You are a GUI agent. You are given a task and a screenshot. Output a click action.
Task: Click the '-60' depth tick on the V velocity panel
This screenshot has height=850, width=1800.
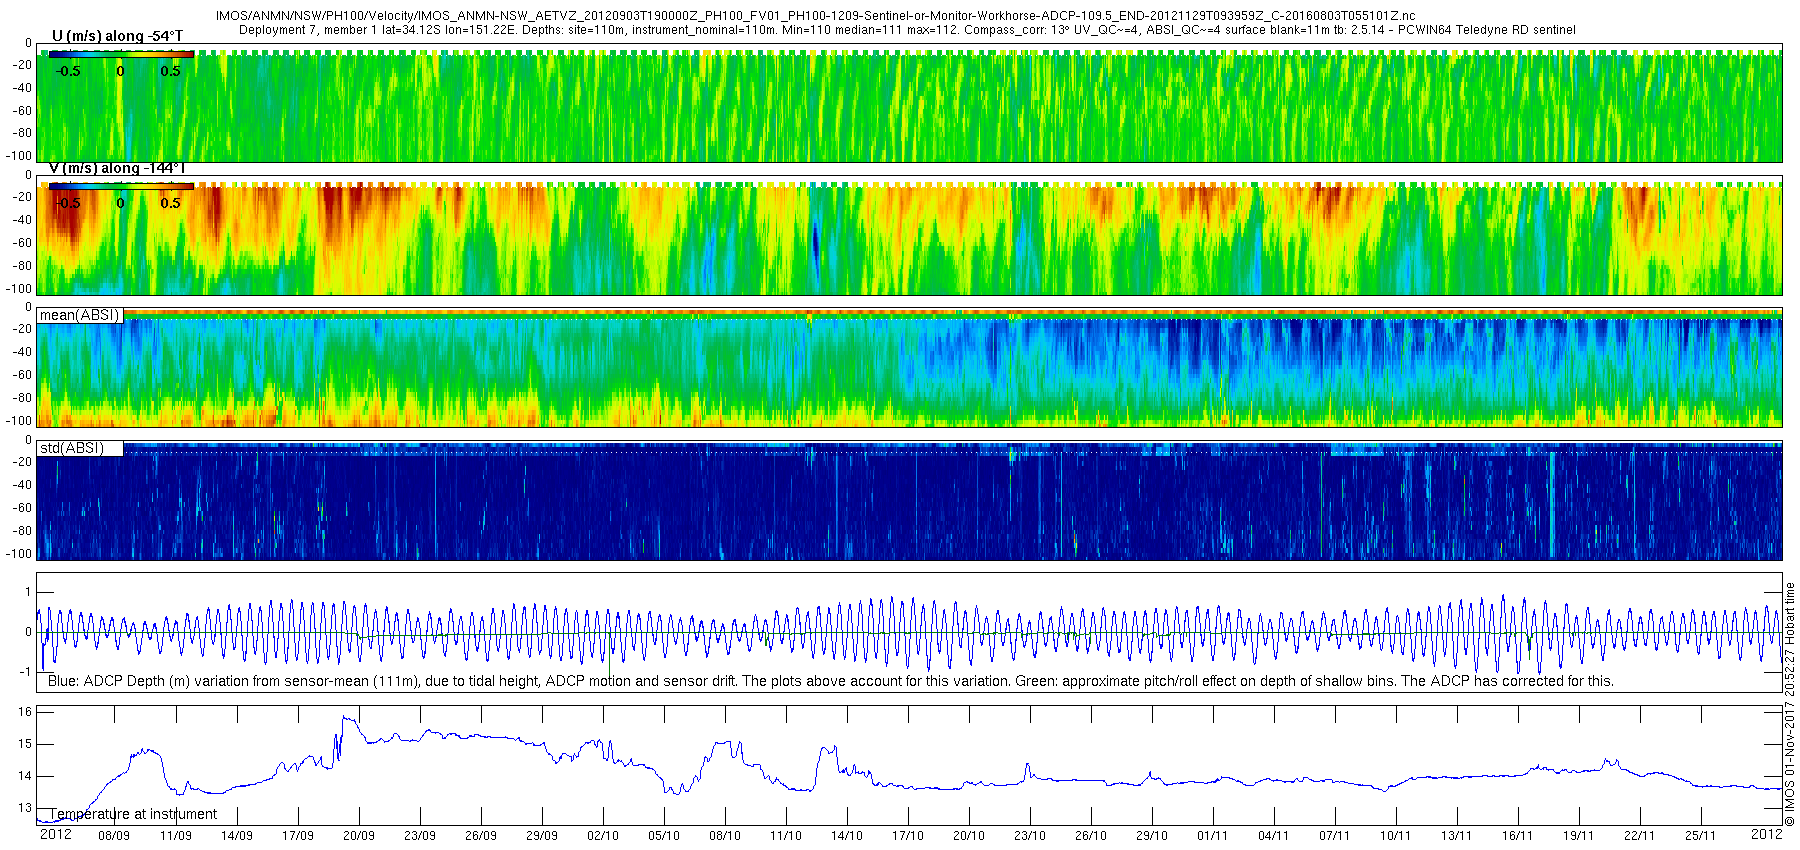click(22, 243)
